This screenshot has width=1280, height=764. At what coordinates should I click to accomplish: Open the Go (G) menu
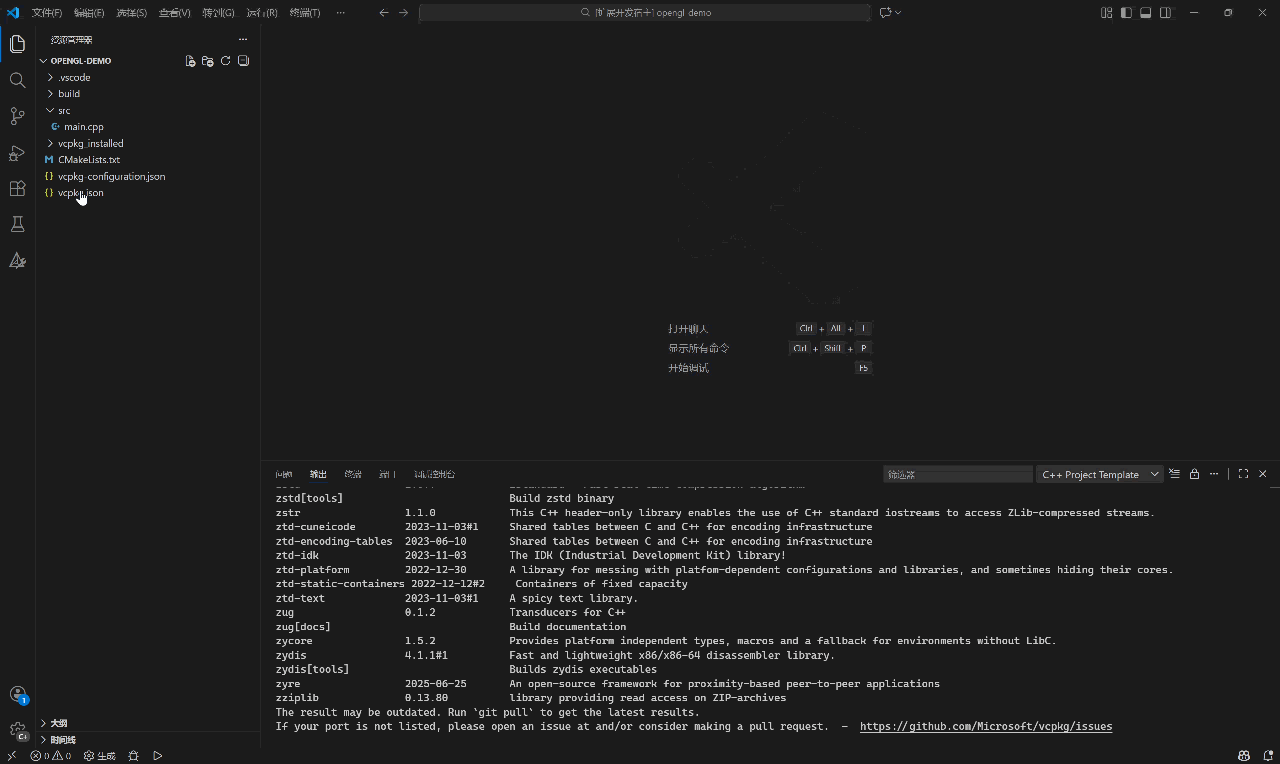click(x=218, y=12)
